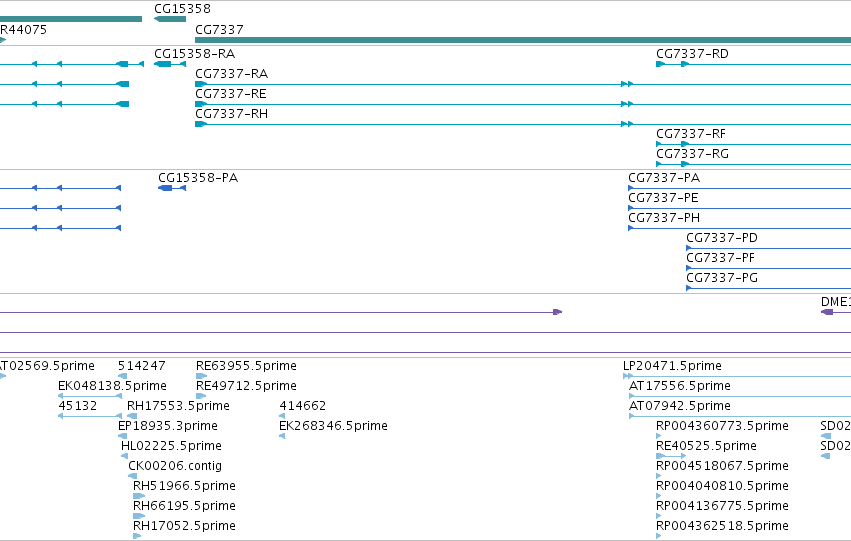Viewport: 851px width, 541px height.
Task: Click the RP004362518.5prime EST label
Action: (722, 527)
